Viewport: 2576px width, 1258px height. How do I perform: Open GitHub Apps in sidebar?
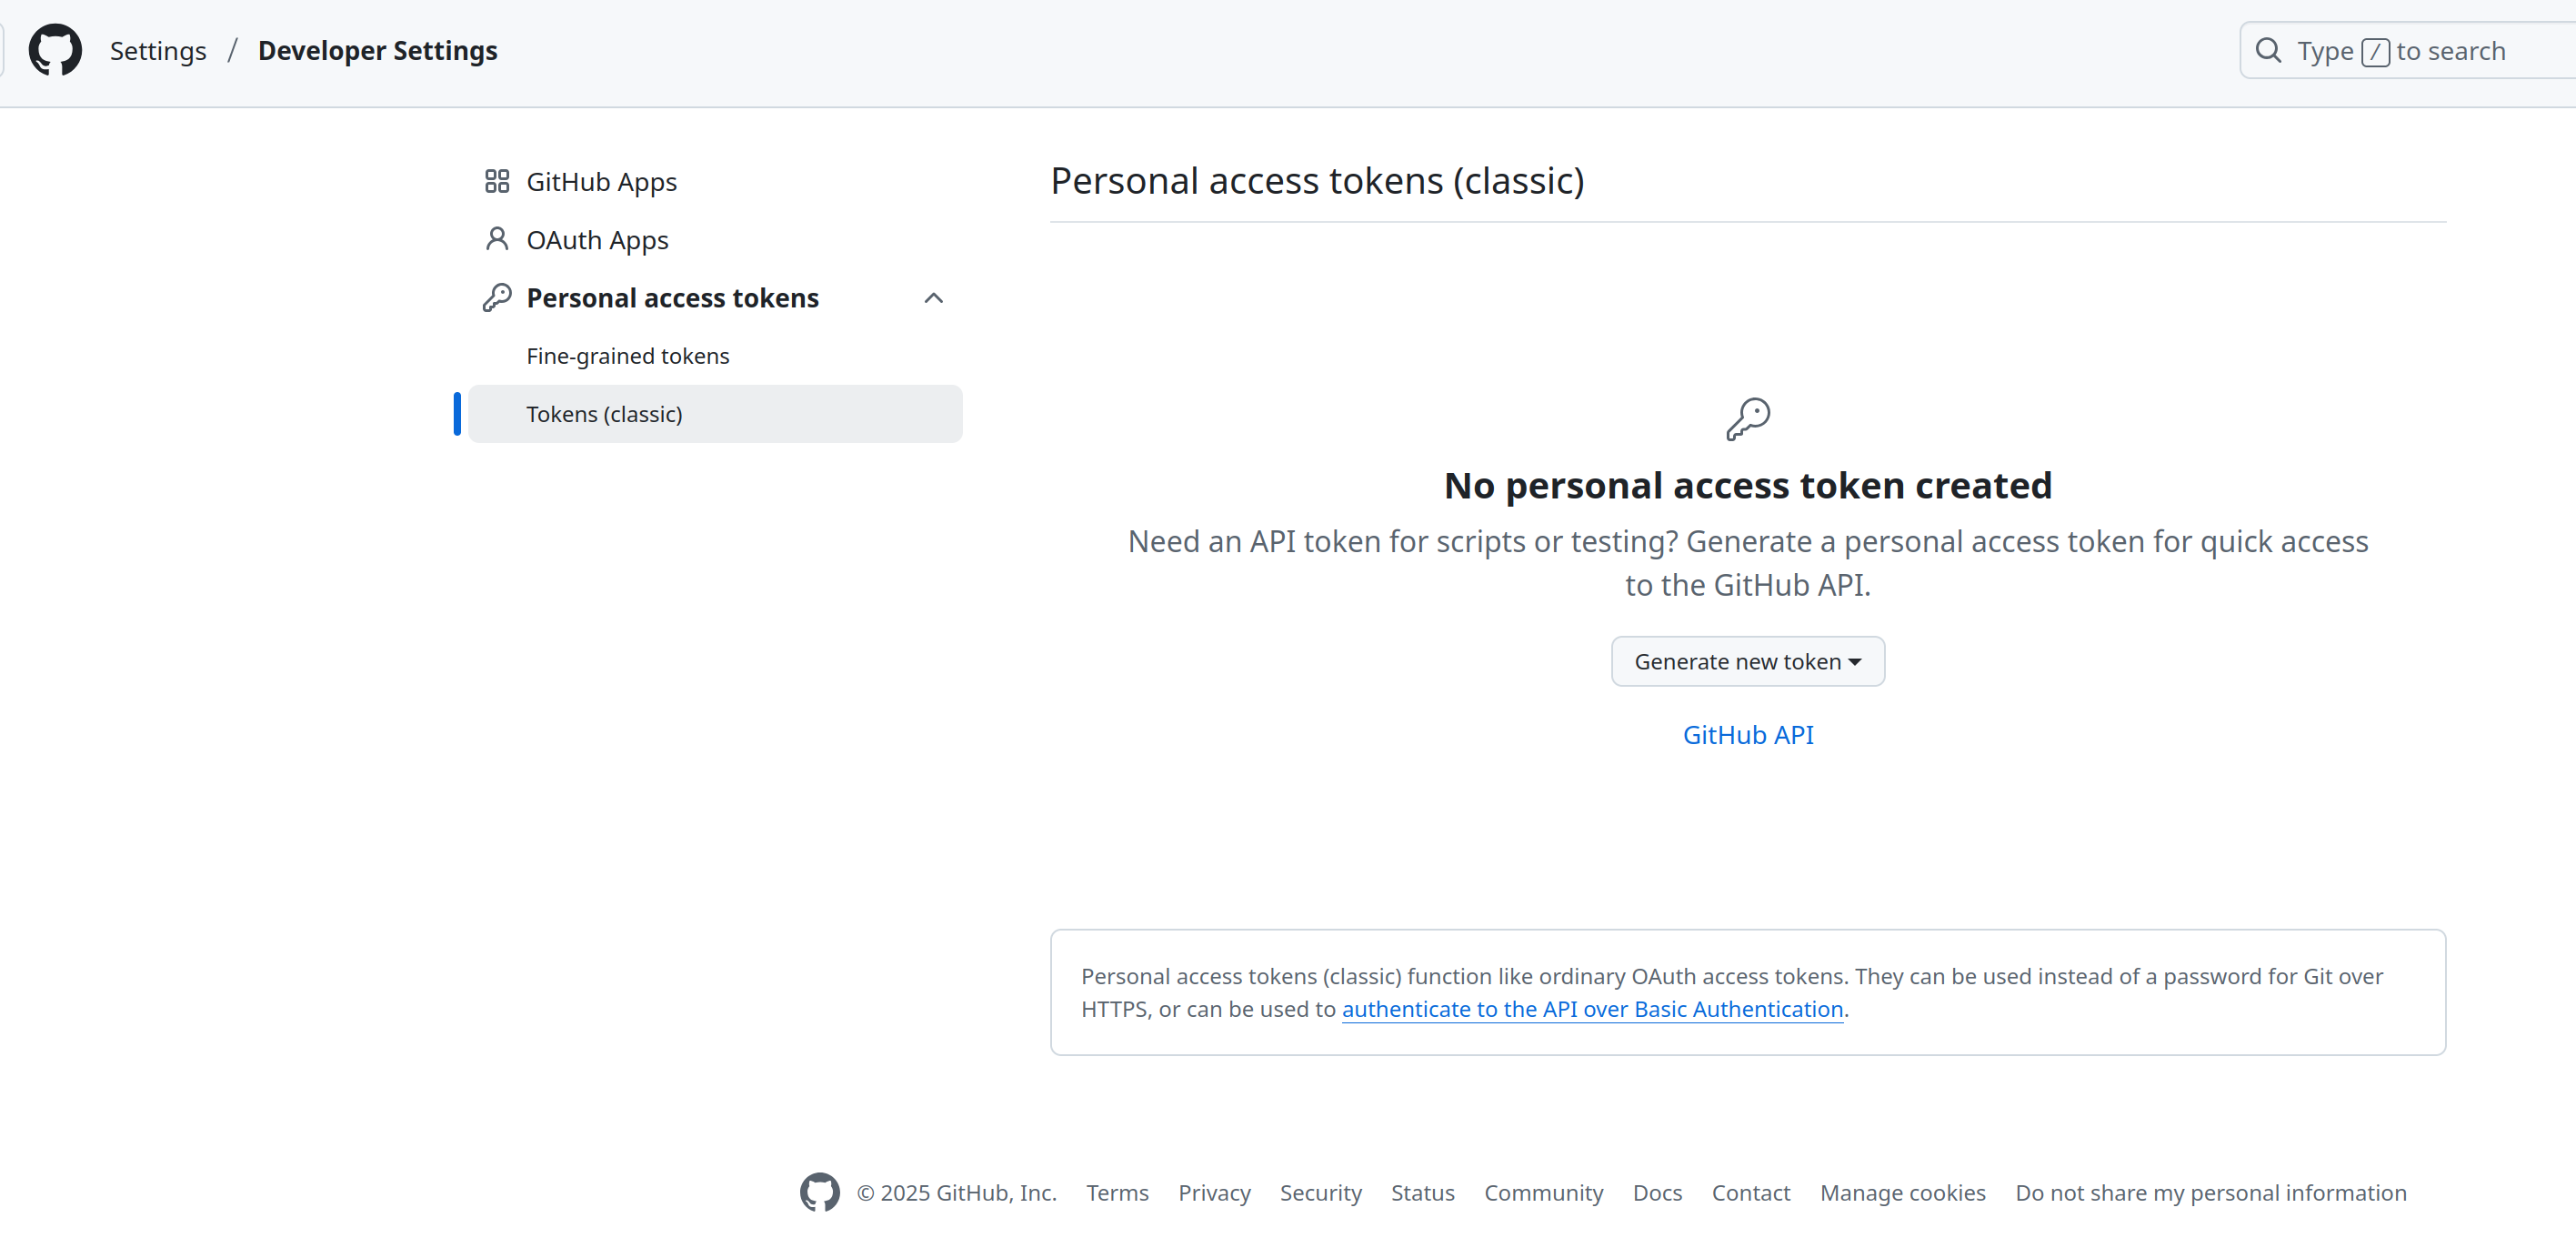(x=715, y=181)
